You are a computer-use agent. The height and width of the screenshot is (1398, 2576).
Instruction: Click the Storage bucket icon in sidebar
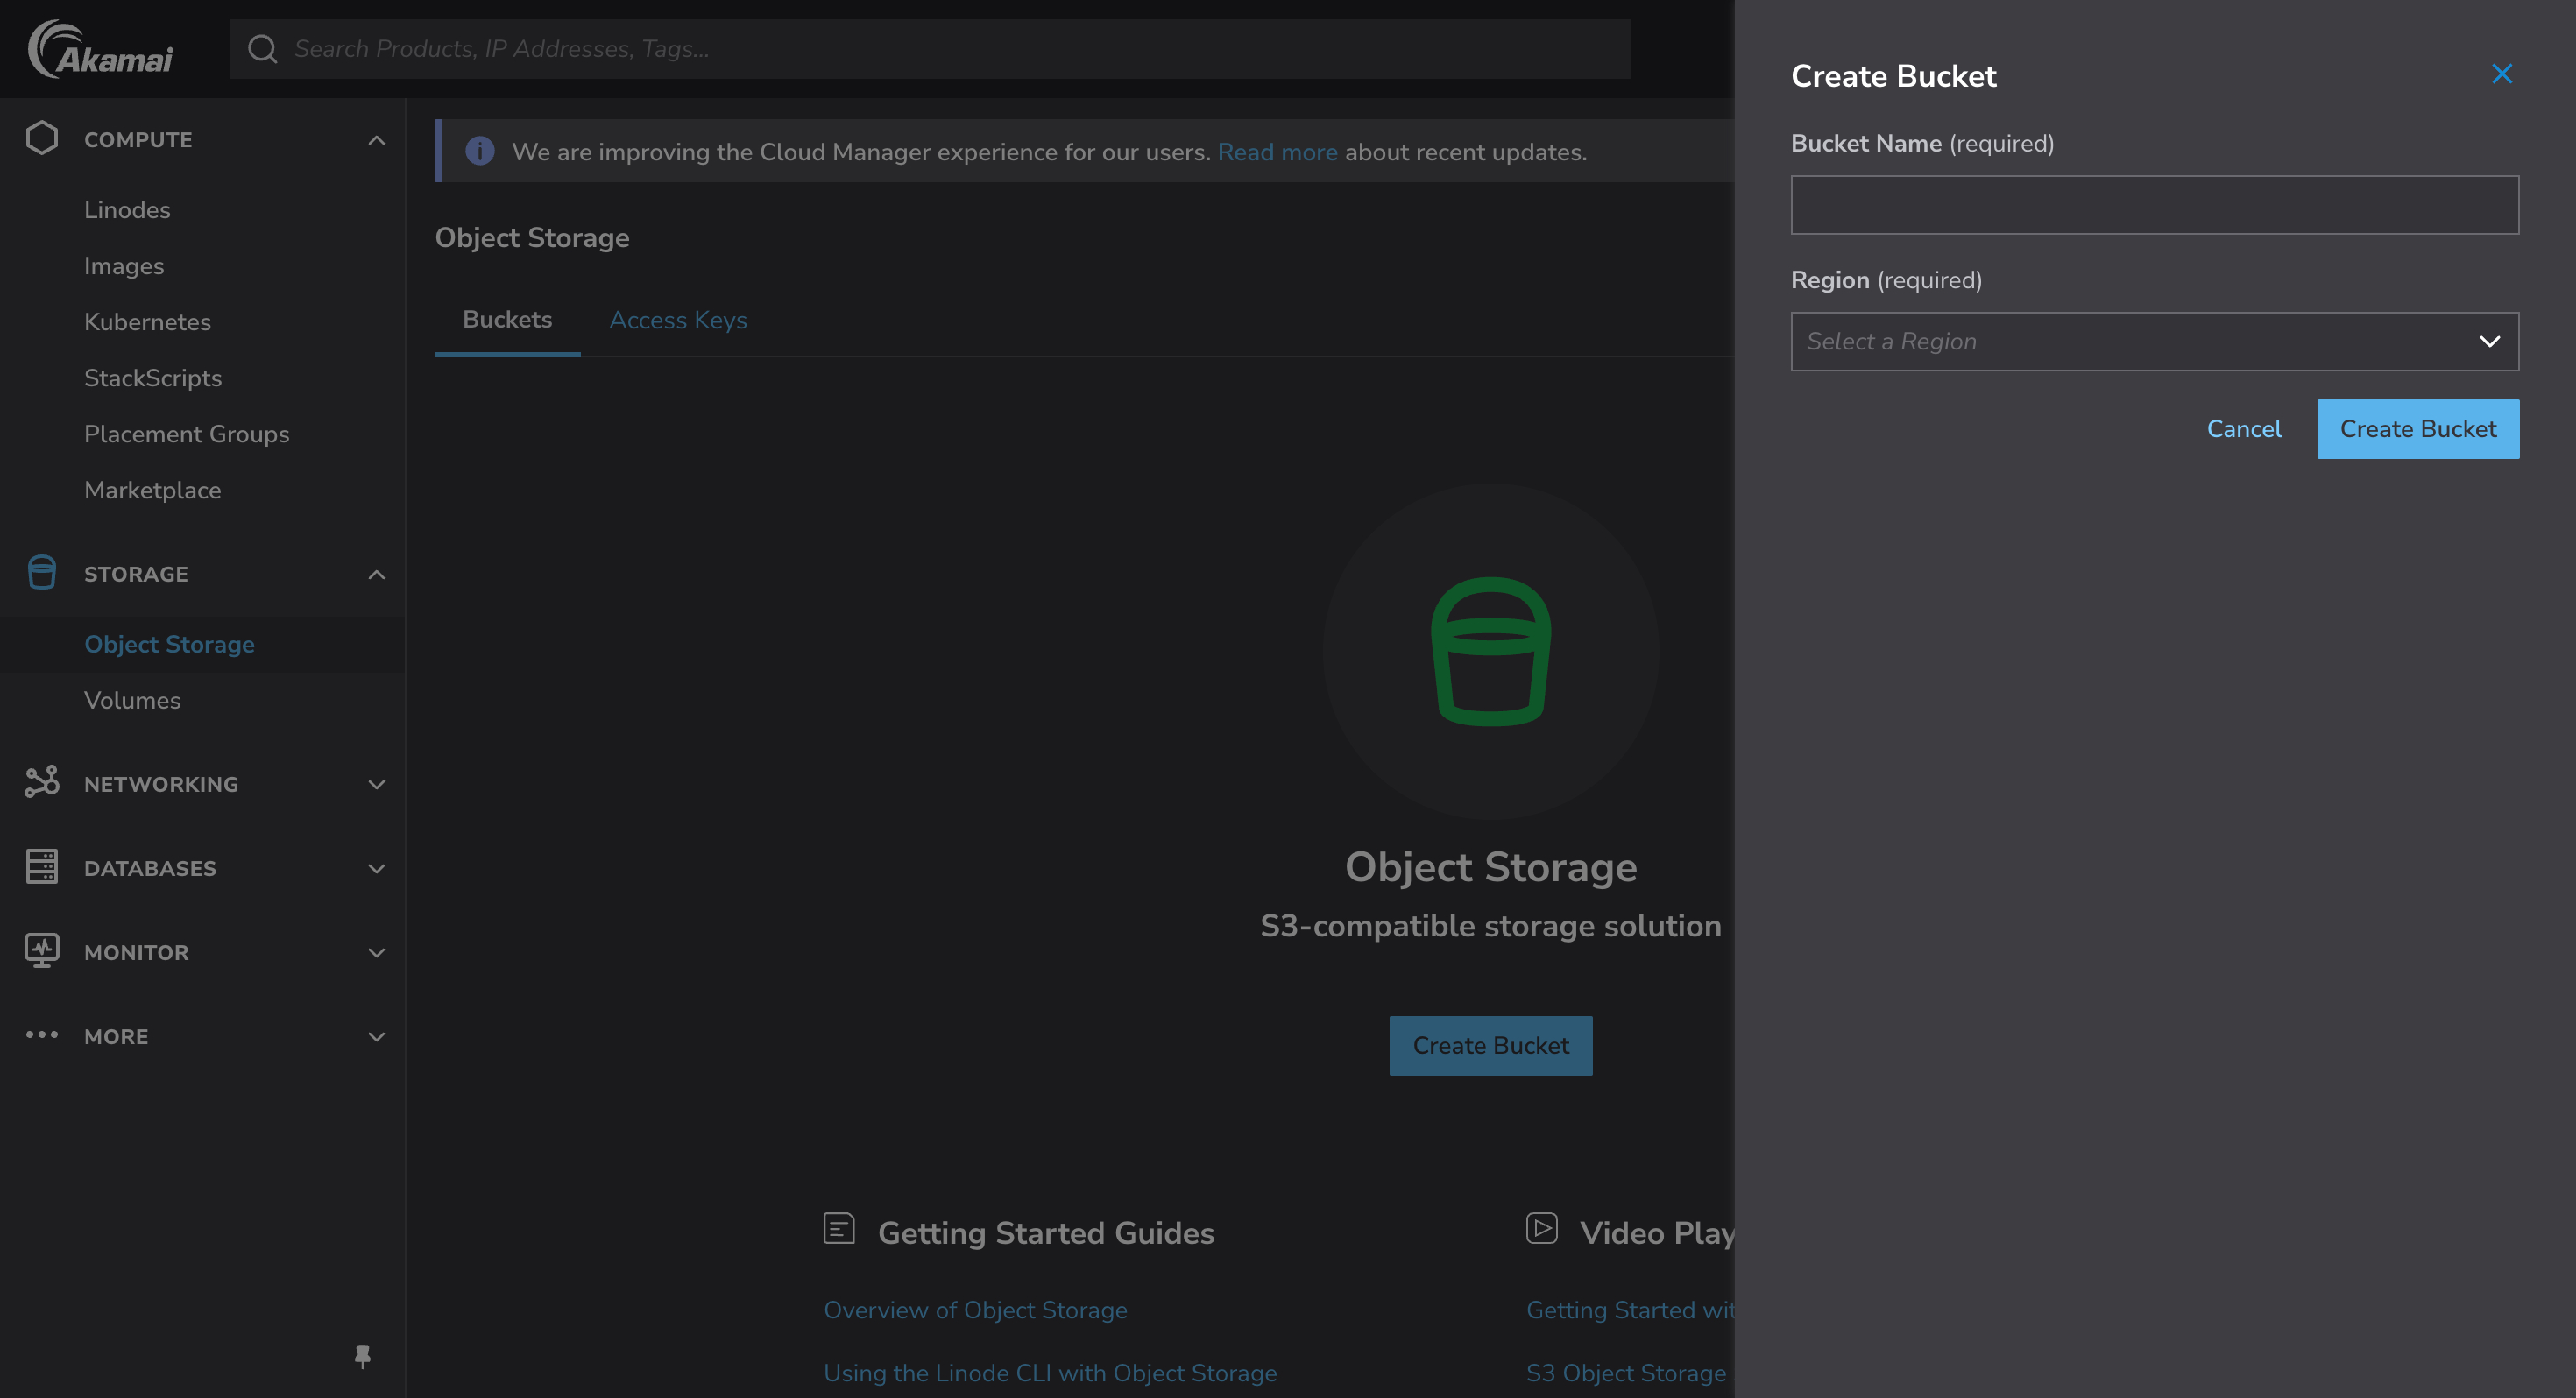(41, 573)
